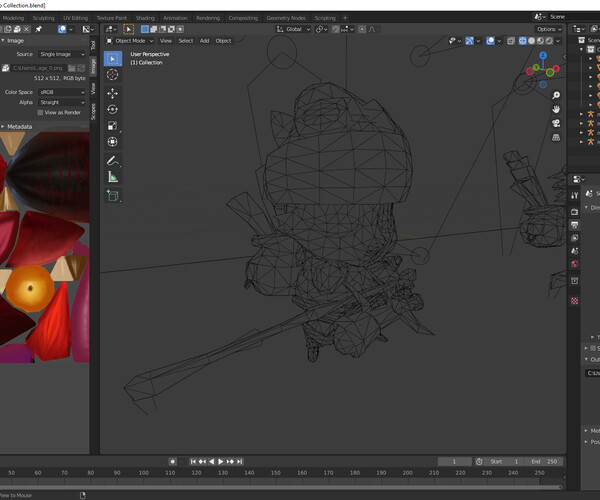Switch to the UV Editing workspace tab
The image size is (600, 500).
pyautogui.click(x=75, y=18)
